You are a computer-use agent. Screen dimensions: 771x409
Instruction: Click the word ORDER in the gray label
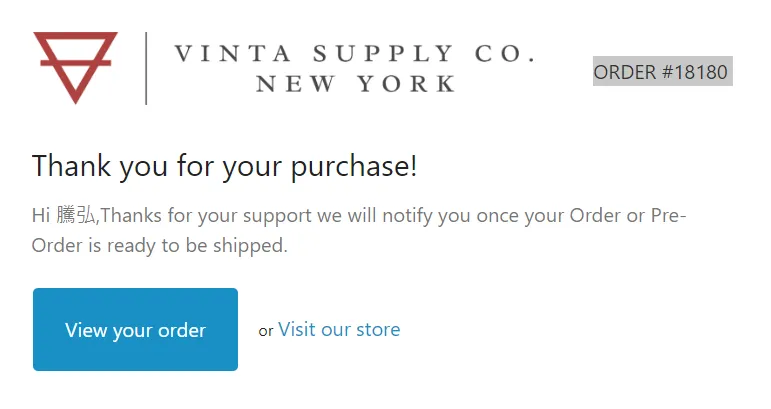(x=624, y=72)
